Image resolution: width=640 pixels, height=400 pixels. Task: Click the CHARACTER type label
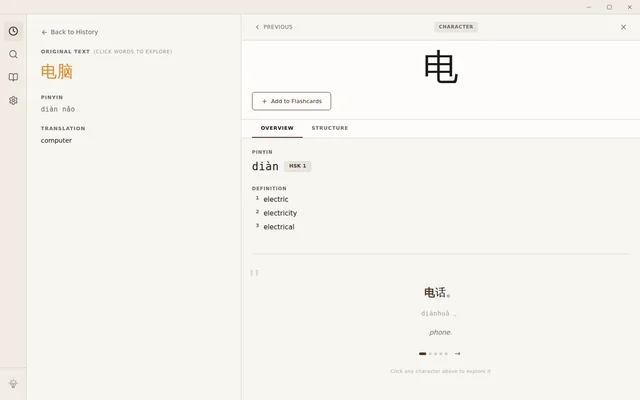456,27
